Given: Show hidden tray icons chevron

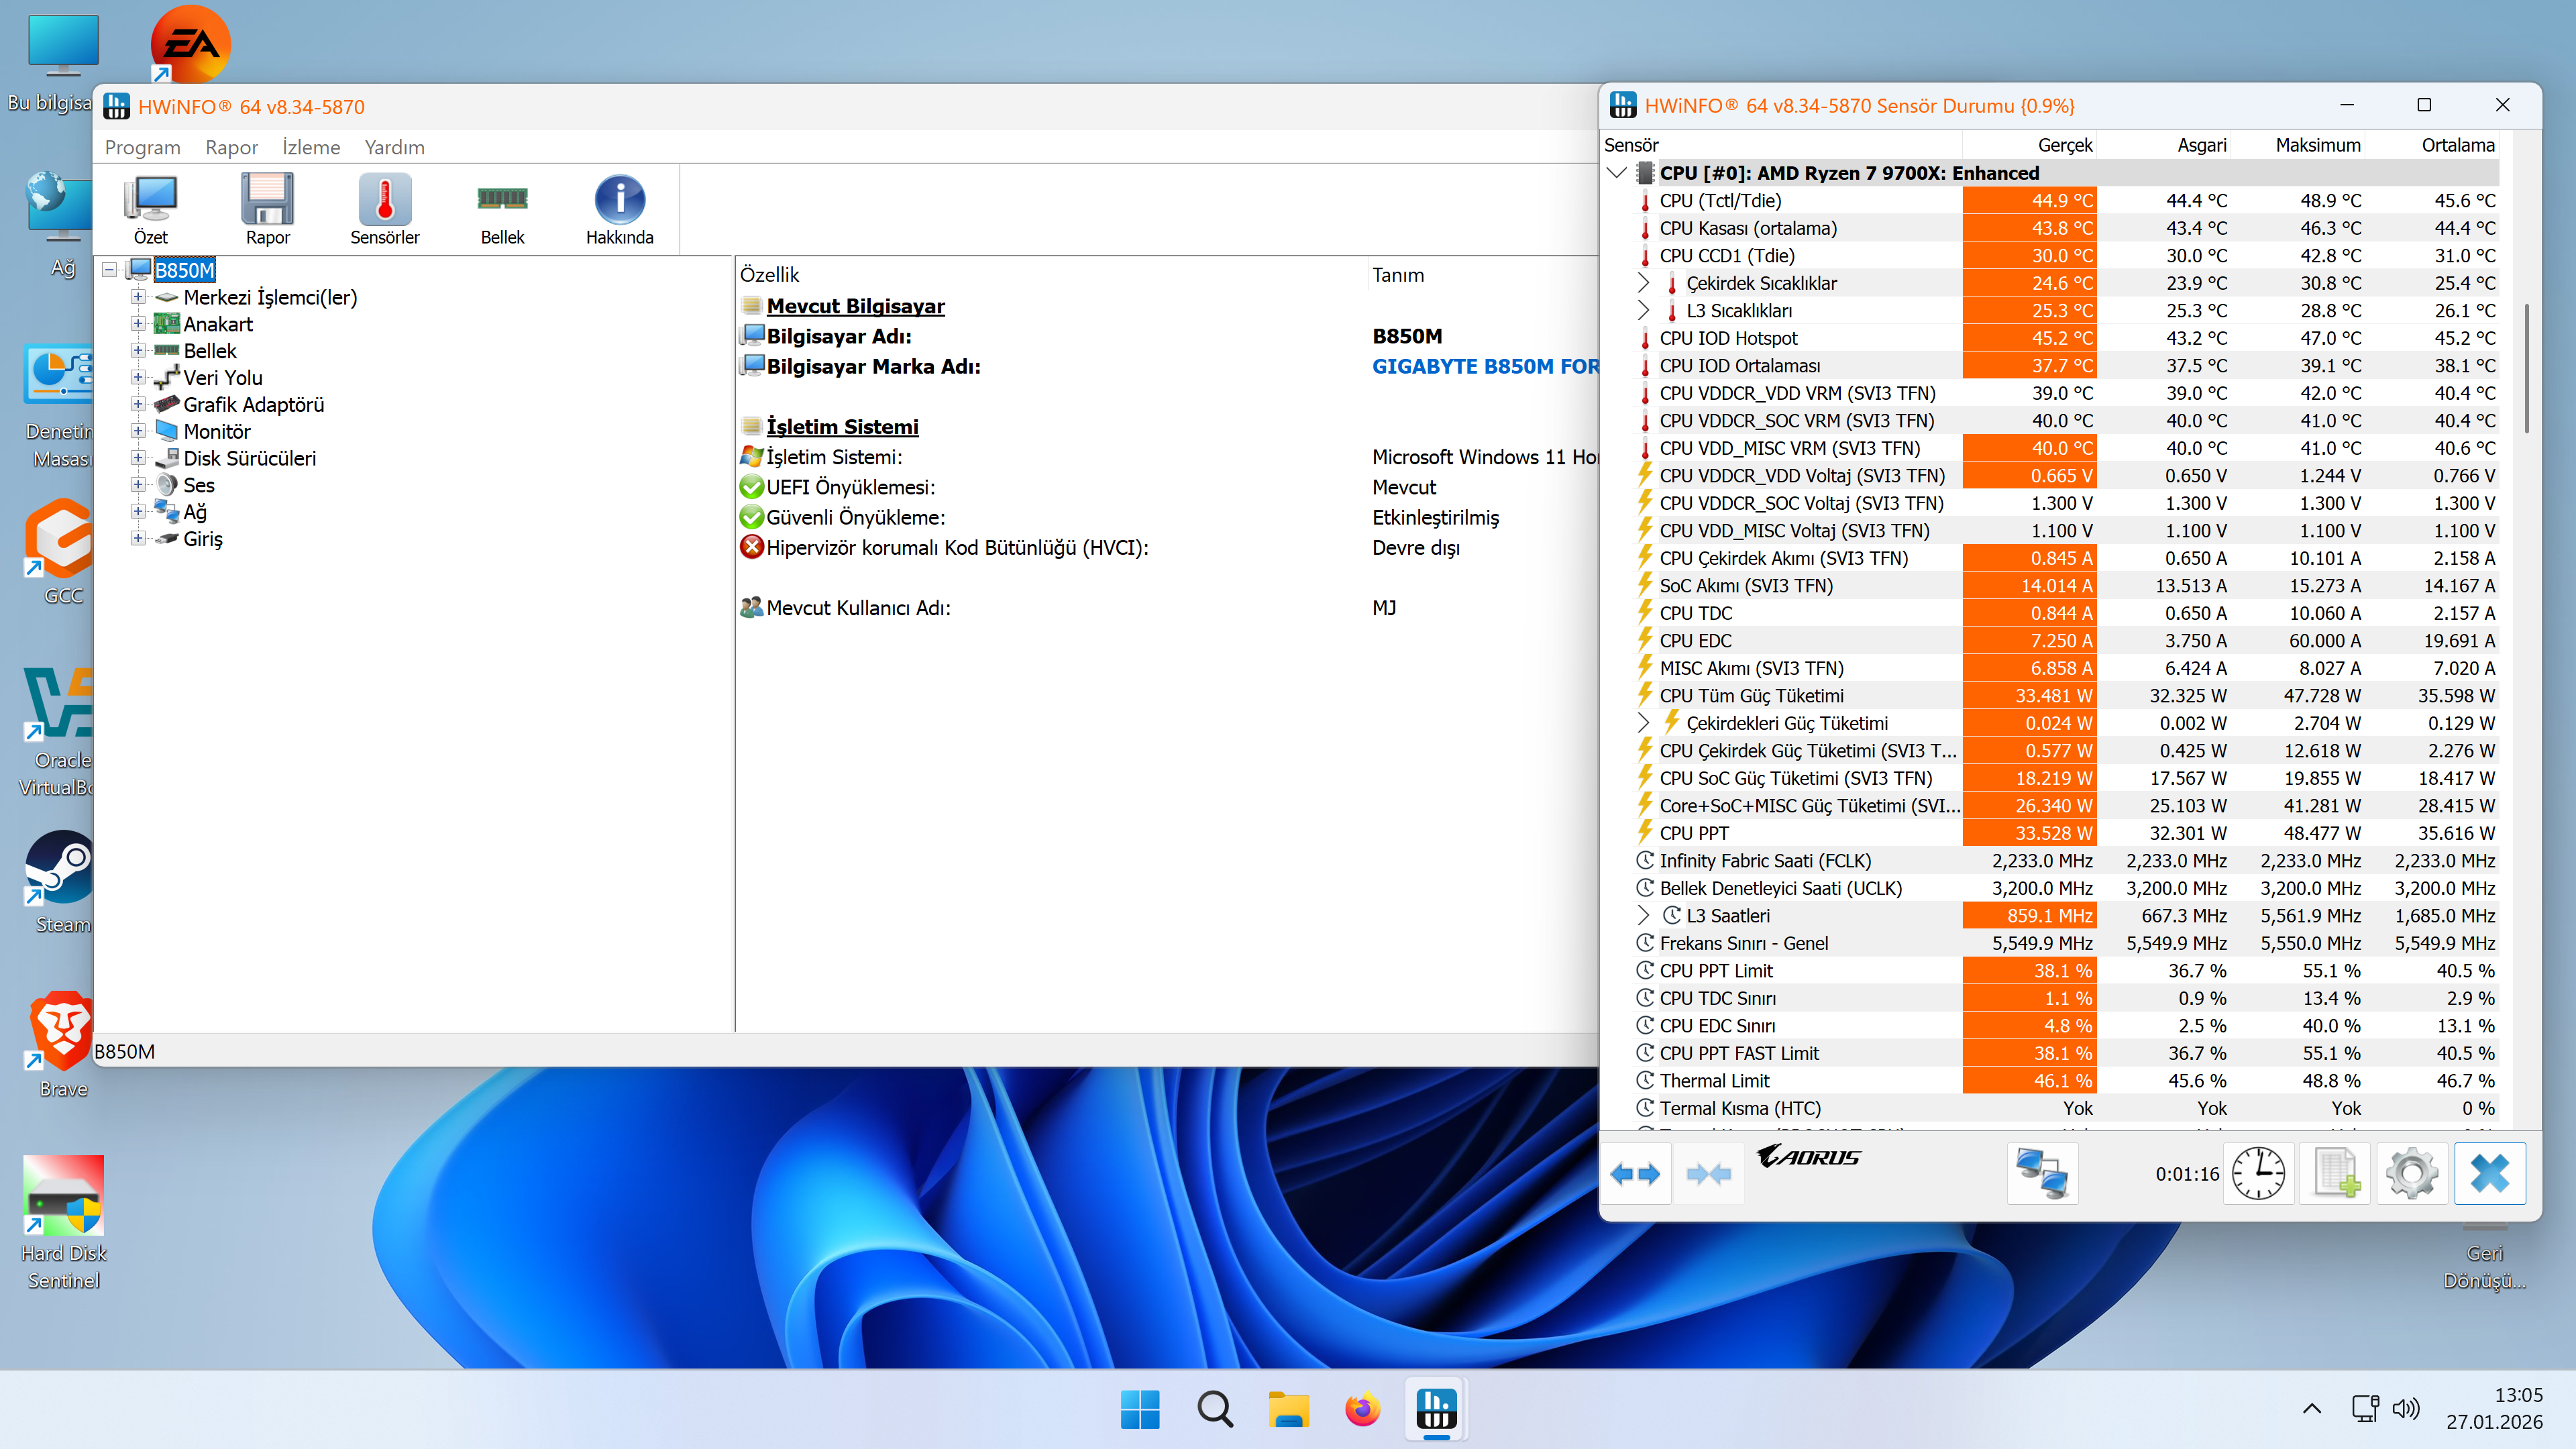Looking at the screenshot, I should tap(2312, 1408).
